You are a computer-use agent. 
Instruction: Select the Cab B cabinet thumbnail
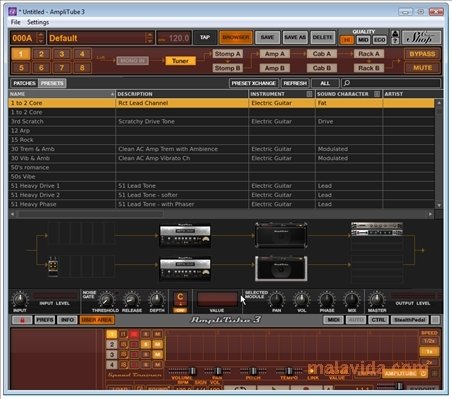click(x=281, y=268)
